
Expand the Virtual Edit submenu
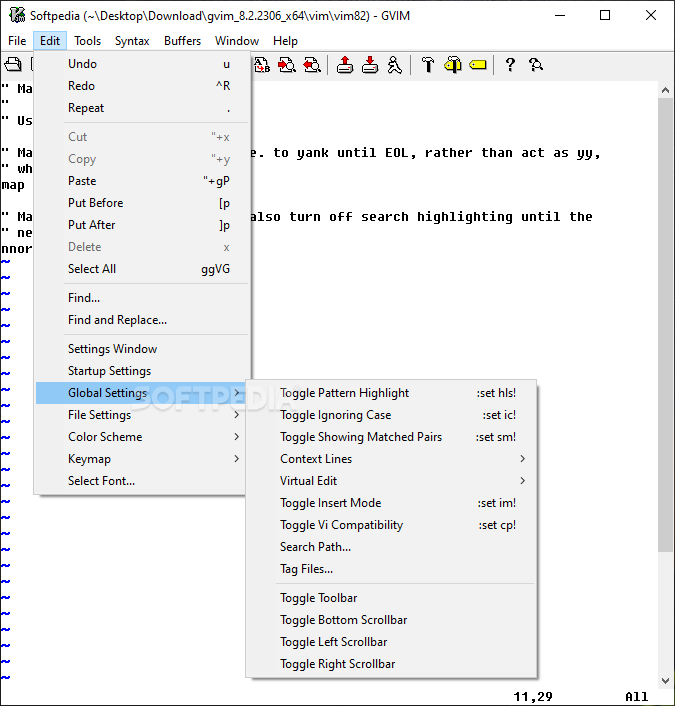[x=391, y=481]
